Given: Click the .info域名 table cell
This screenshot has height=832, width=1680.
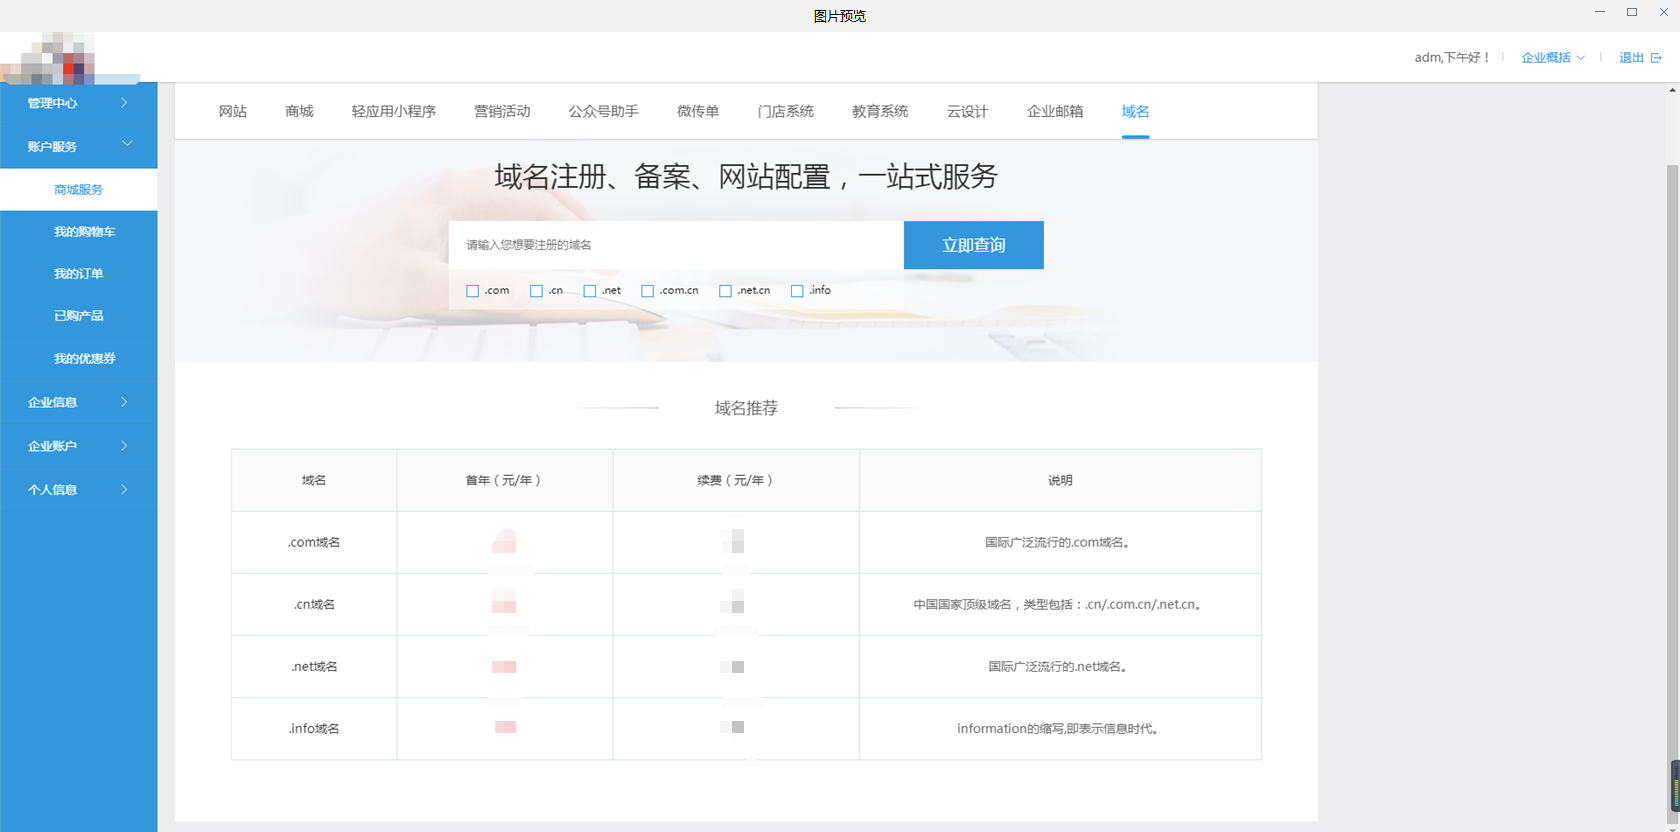Looking at the screenshot, I should click(314, 728).
